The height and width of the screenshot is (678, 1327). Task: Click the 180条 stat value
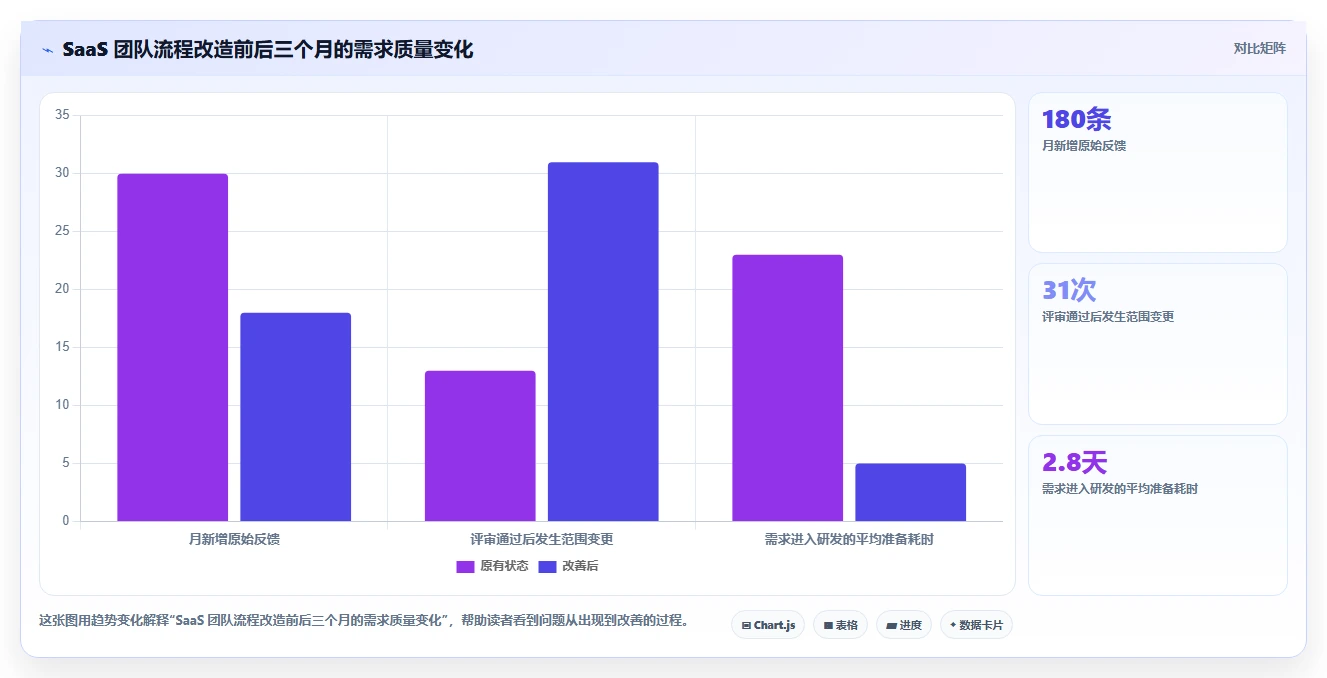[1076, 119]
